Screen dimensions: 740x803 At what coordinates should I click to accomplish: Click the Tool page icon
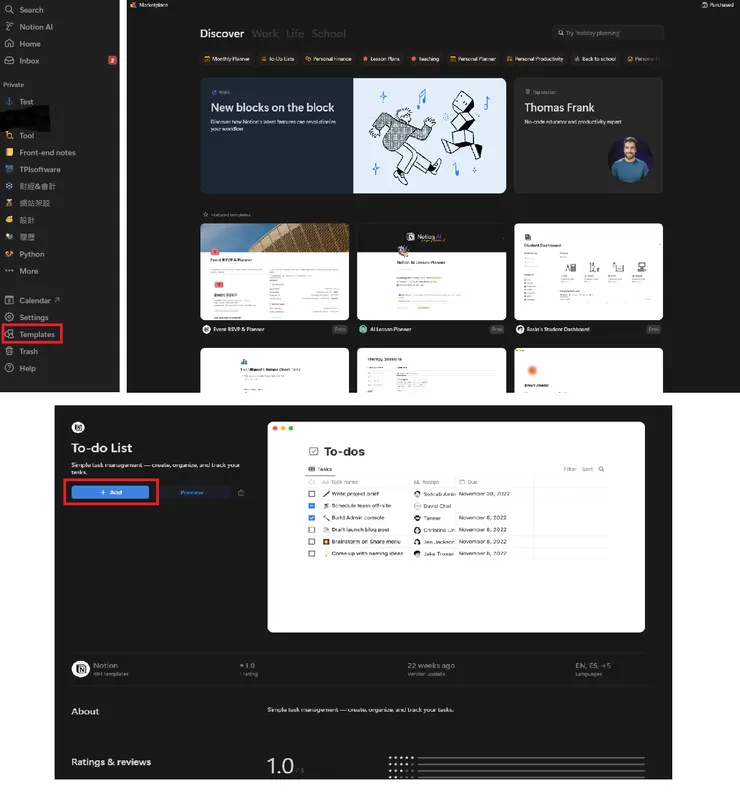9,135
